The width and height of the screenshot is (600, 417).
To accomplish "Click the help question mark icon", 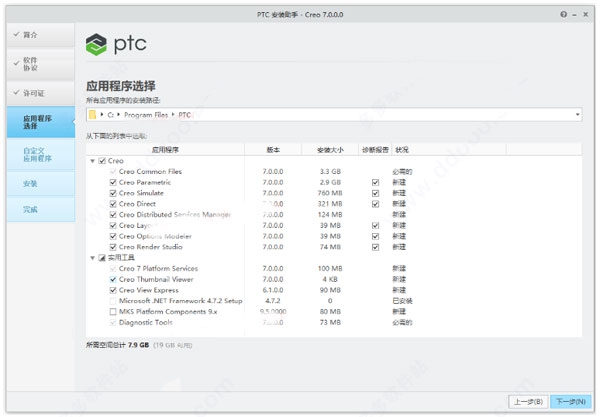I will (x=563, y=15).
